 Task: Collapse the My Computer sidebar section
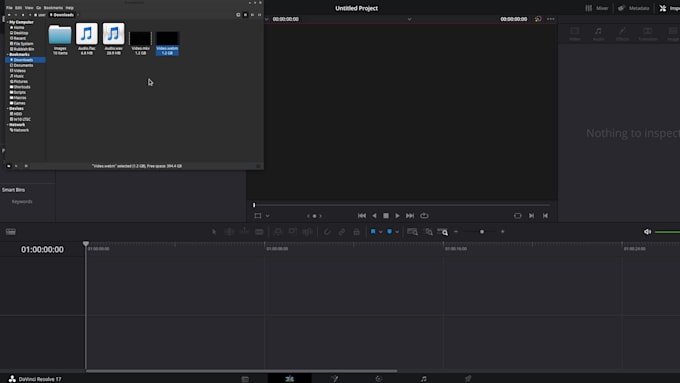7,22
